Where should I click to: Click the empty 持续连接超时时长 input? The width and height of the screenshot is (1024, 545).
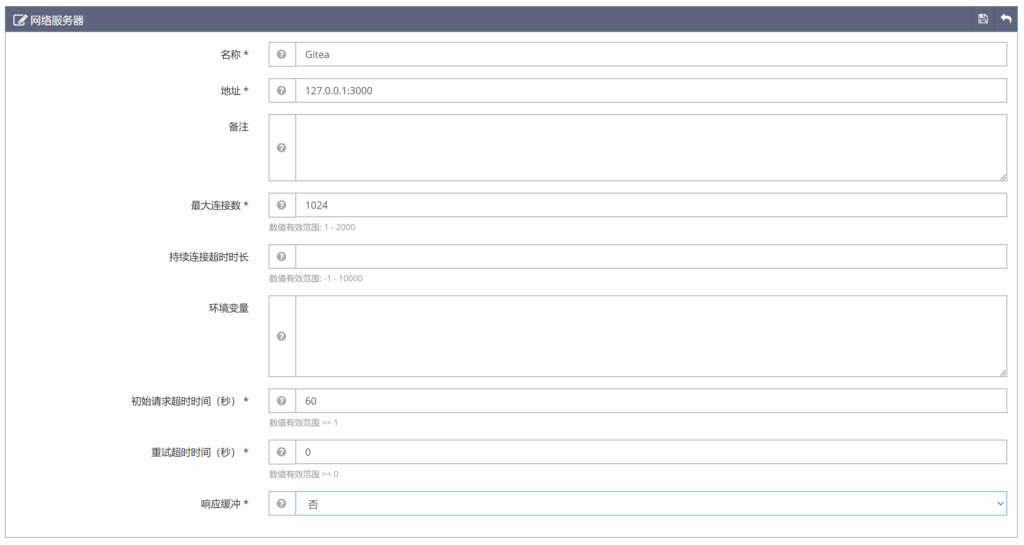pos(650,257)
